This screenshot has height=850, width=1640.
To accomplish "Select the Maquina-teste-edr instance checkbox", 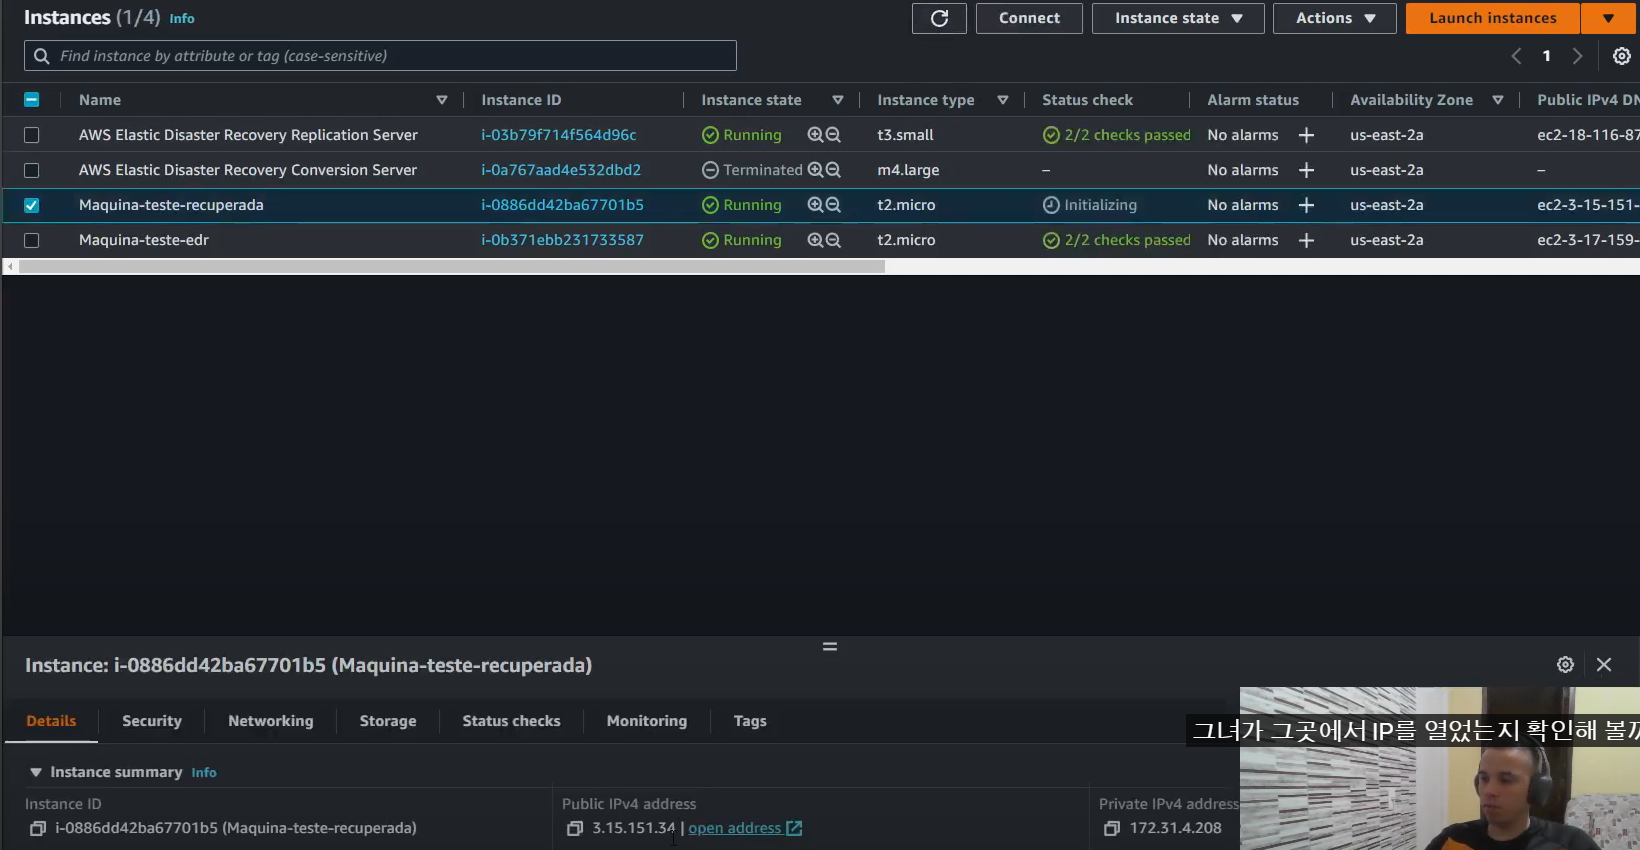I will pyautogui.click(x=32, y=240).
